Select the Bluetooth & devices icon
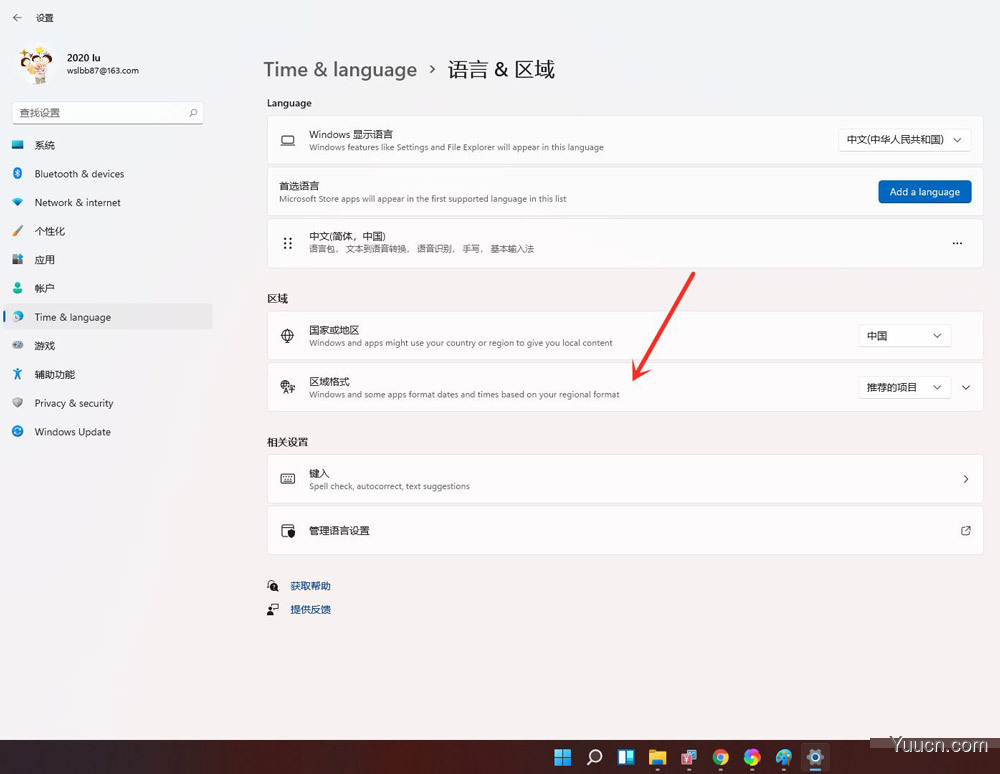This screenshot has height=774, width=1000. tap(18, 173)
